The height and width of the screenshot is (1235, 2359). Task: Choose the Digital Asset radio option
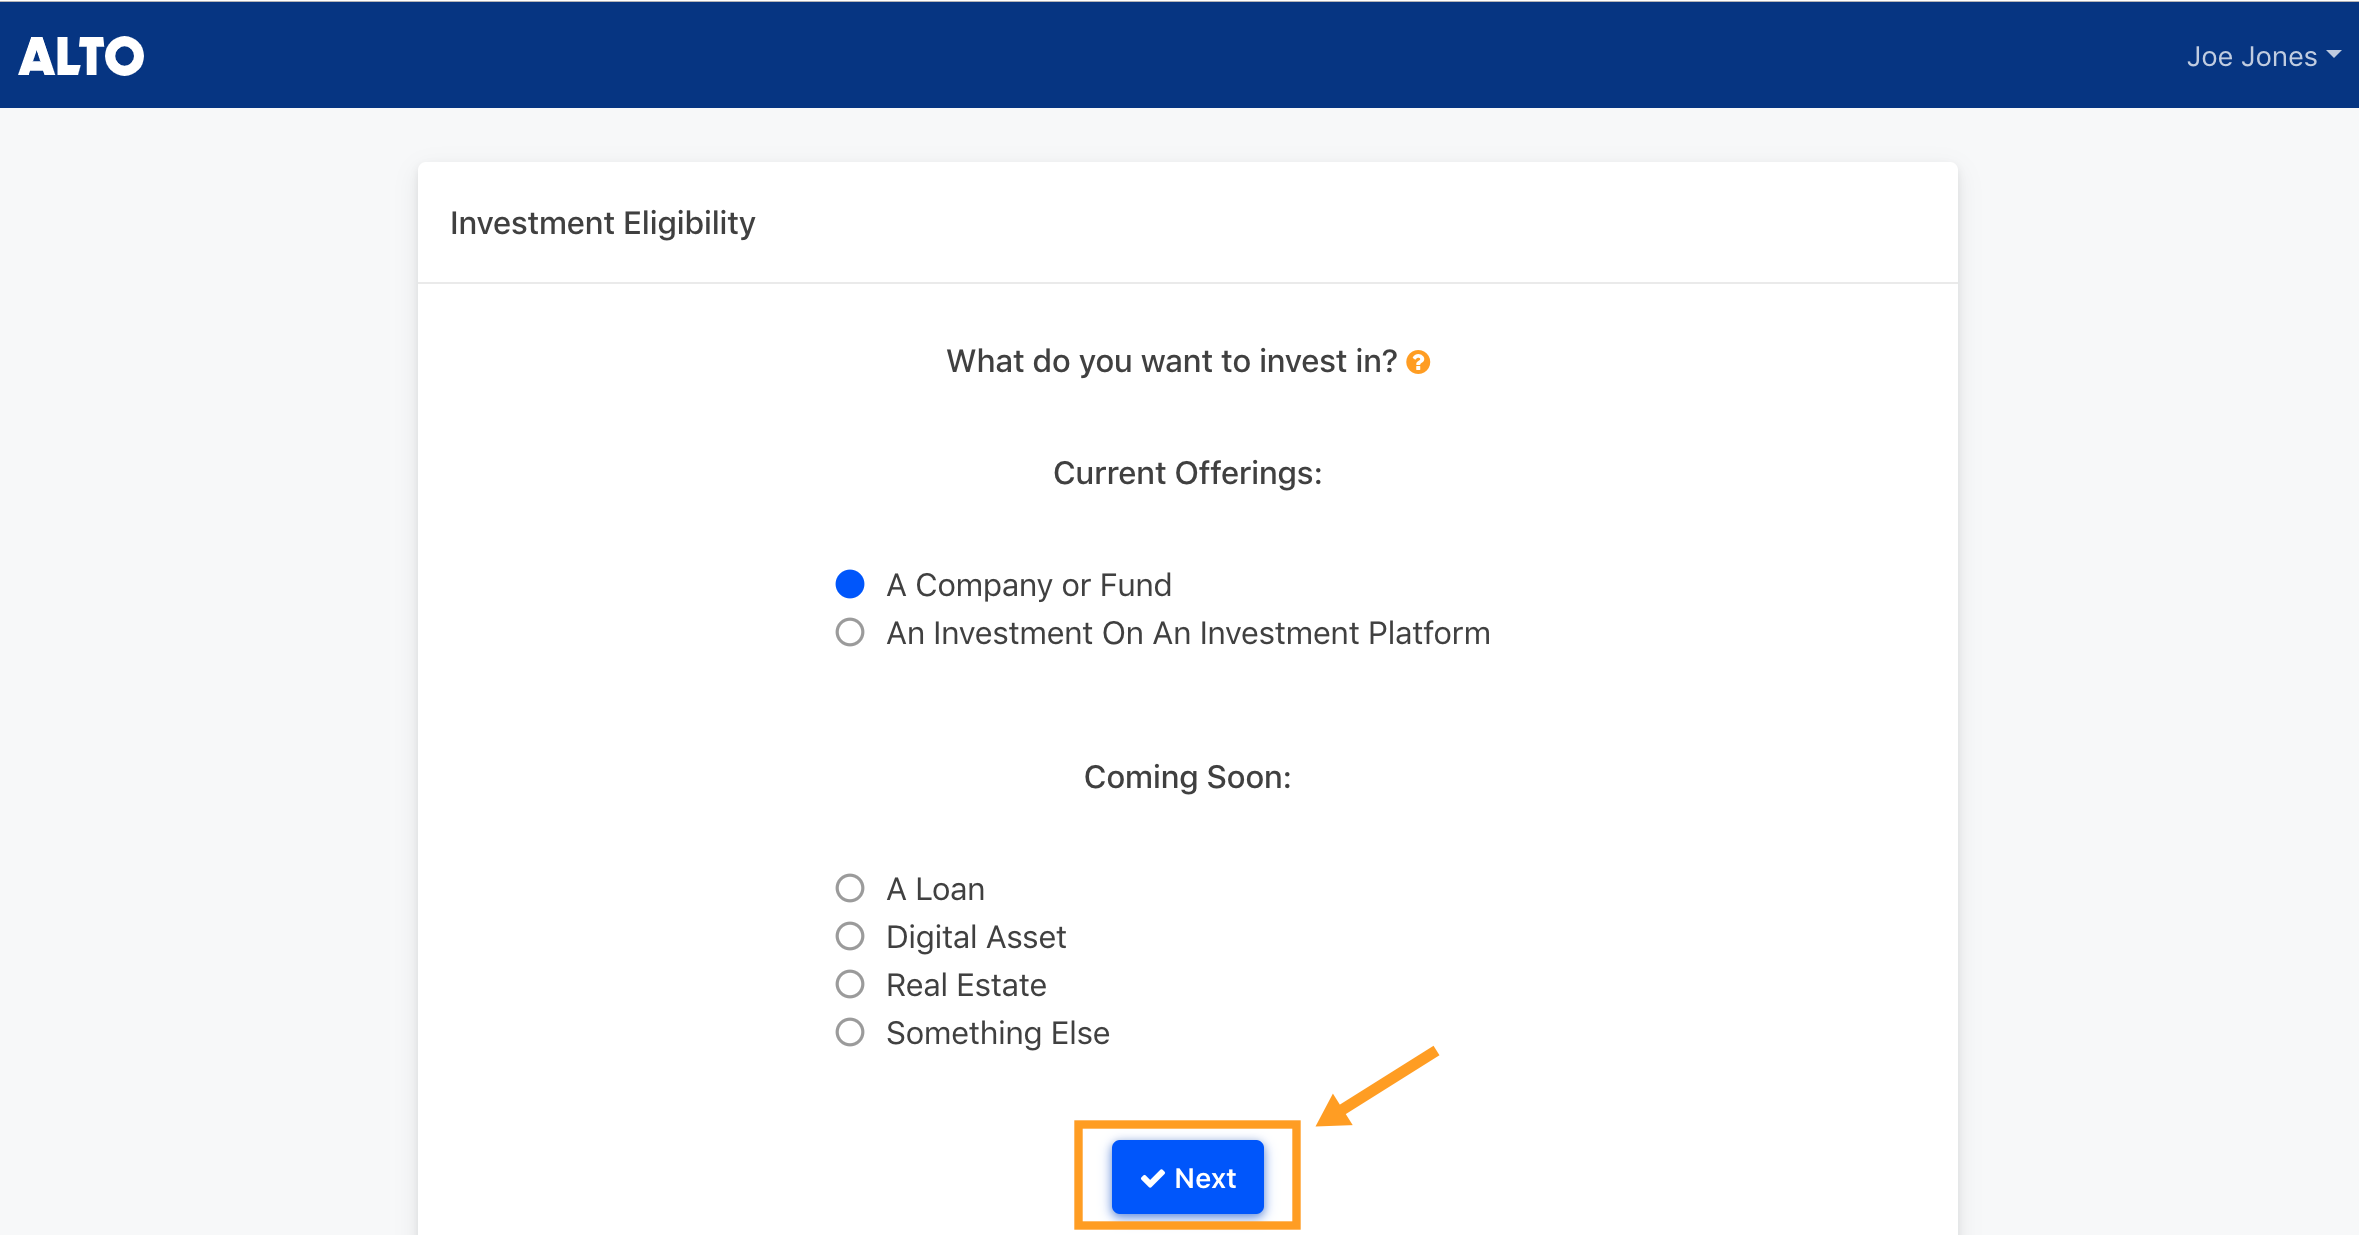[x=850, y=936]
